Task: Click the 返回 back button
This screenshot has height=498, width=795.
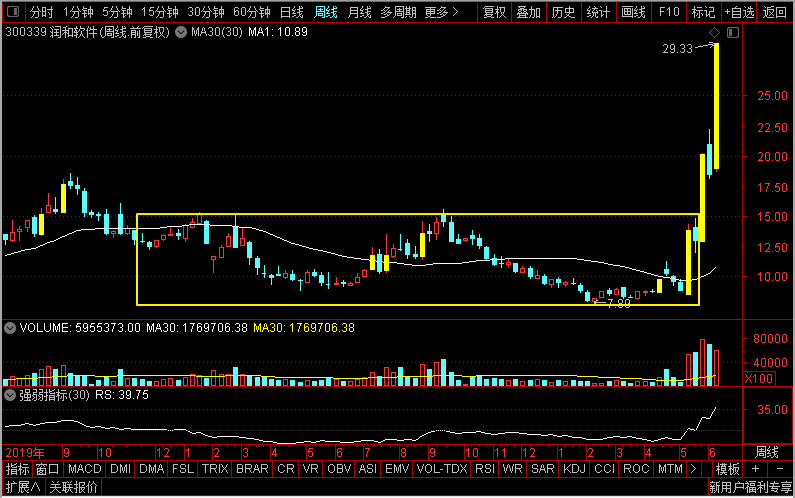Action: [775, 12]
